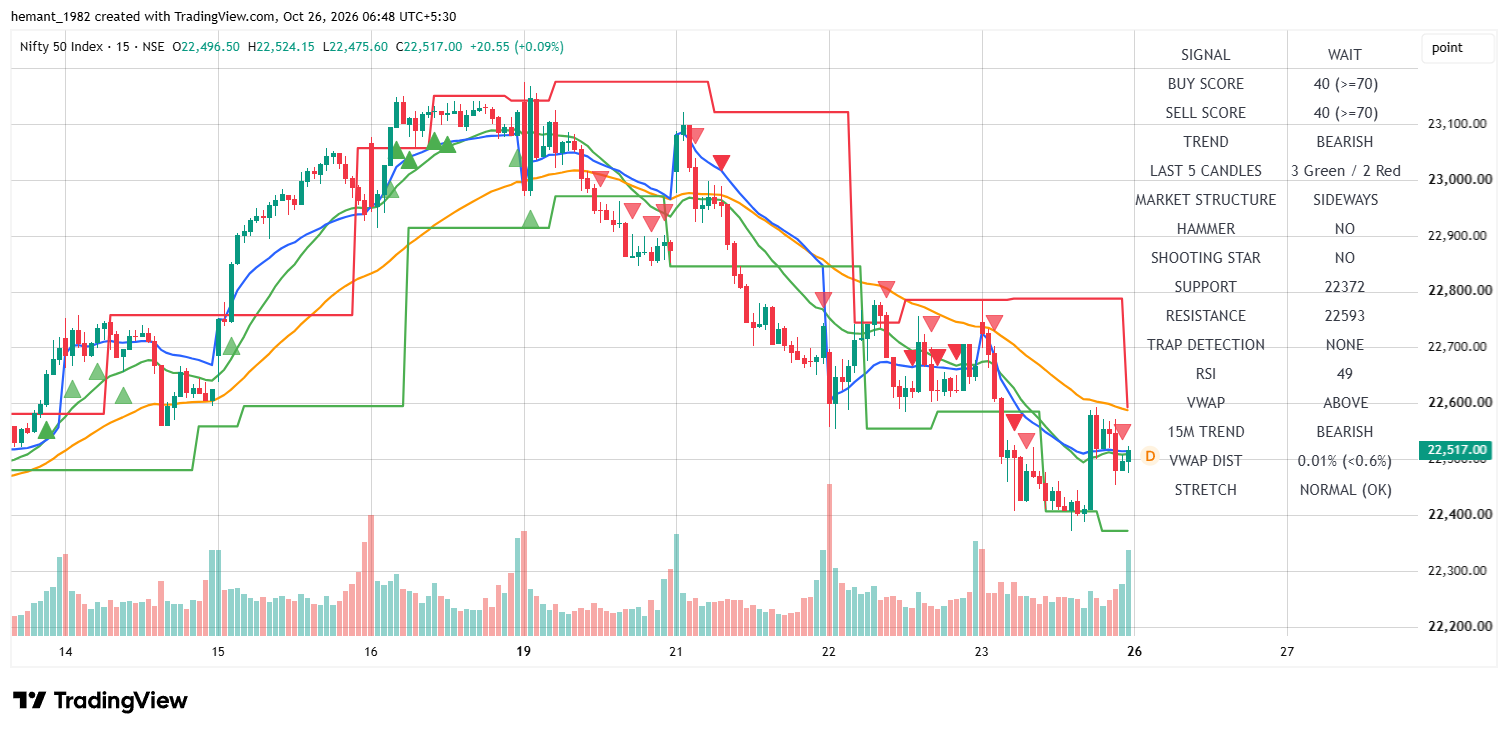This screenshot has height=733, width=1508.
Task: Click the low value L22,475.60
Action: point(355,46)
